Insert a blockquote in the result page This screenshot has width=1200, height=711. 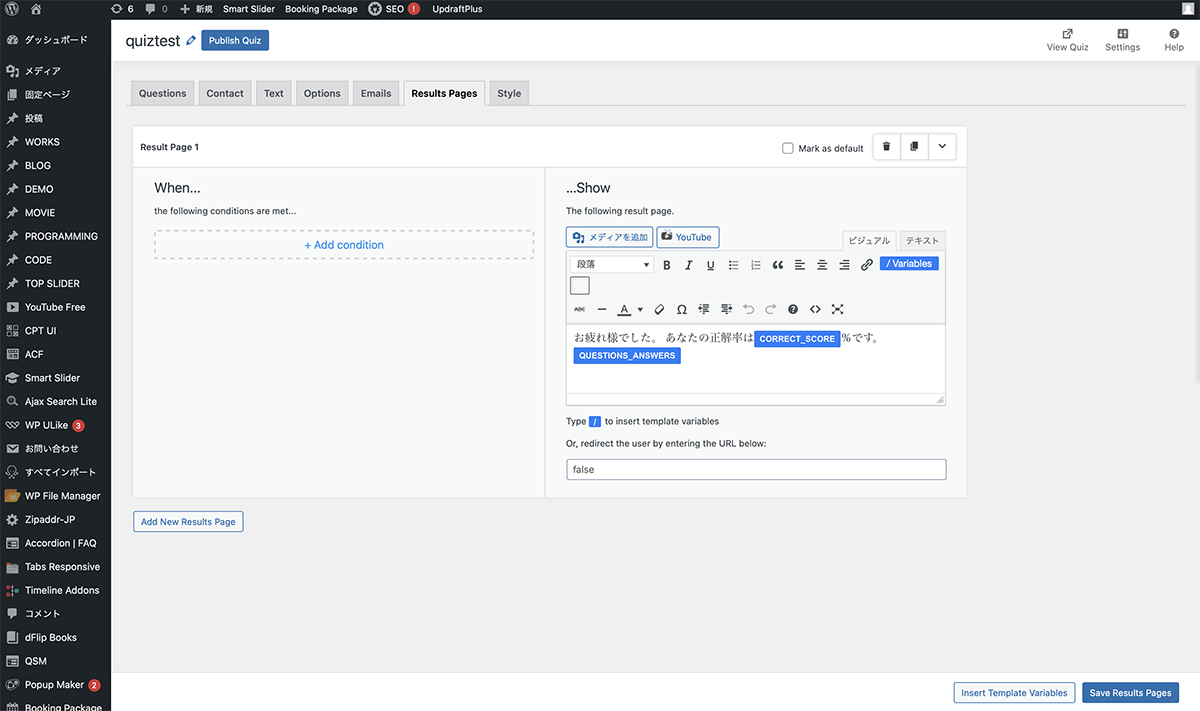click(777, 265)
